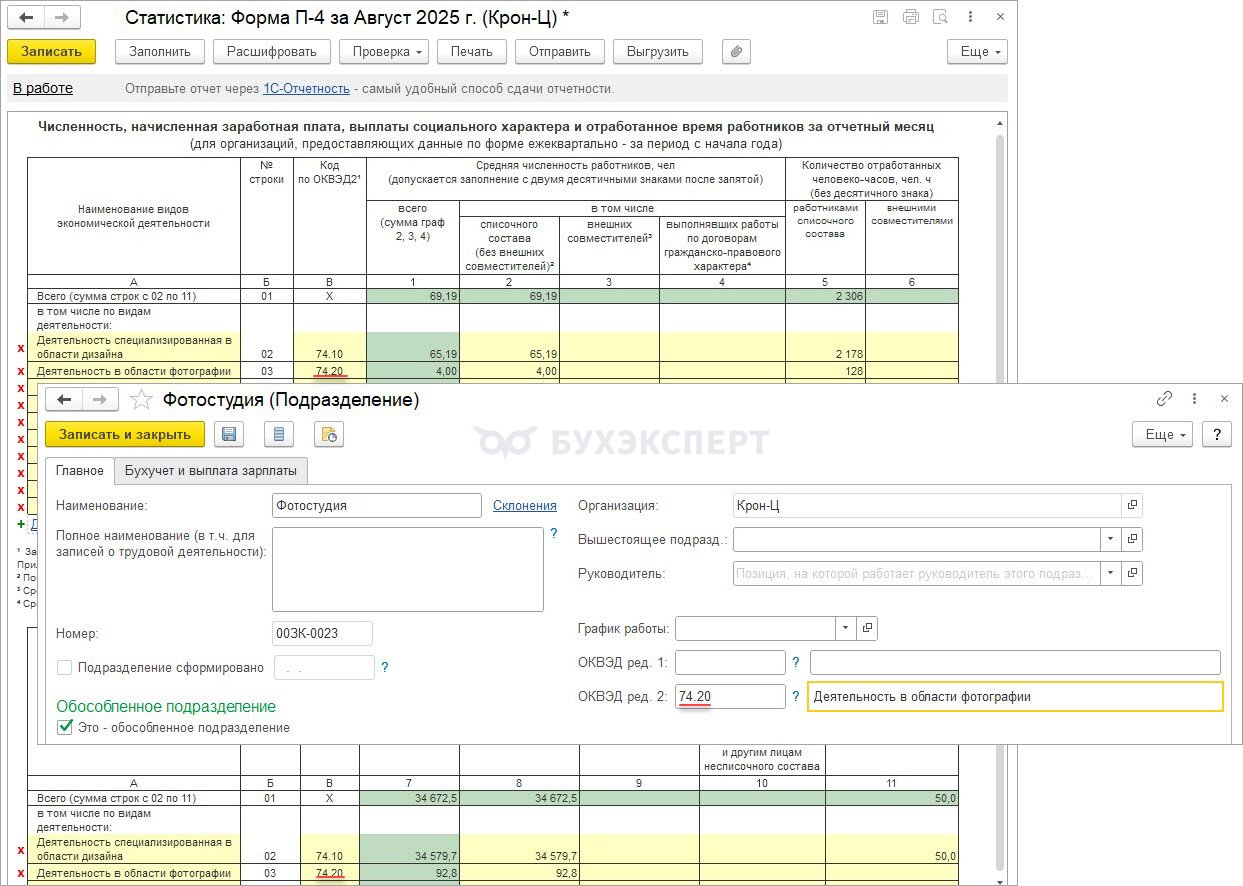Expand the Вышестоящее подразделение dropdown

coord(1110,539)
